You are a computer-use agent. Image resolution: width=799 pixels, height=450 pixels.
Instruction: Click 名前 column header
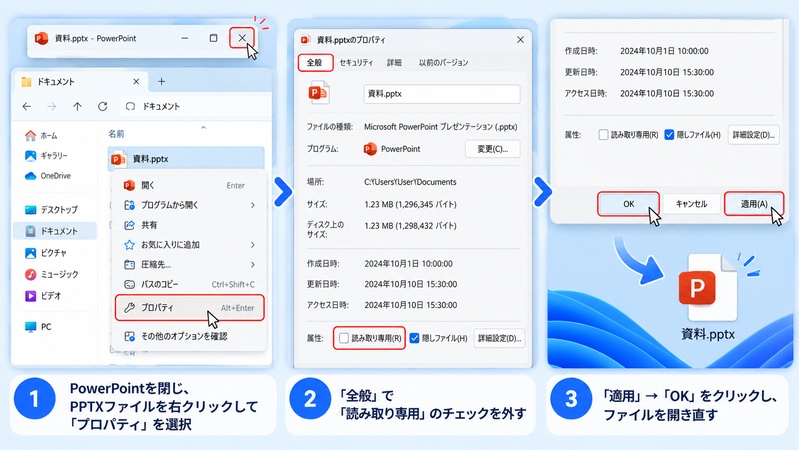tap(116, 134)
